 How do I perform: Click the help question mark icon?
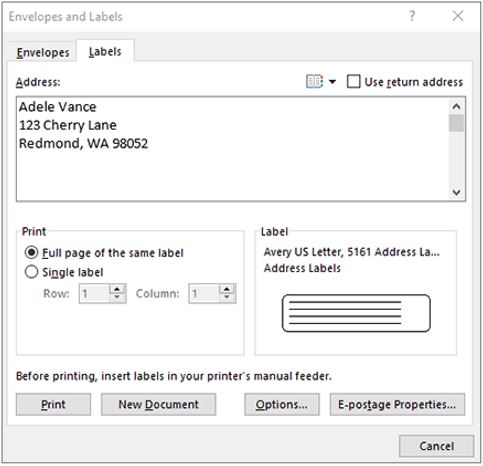point(412,16)
